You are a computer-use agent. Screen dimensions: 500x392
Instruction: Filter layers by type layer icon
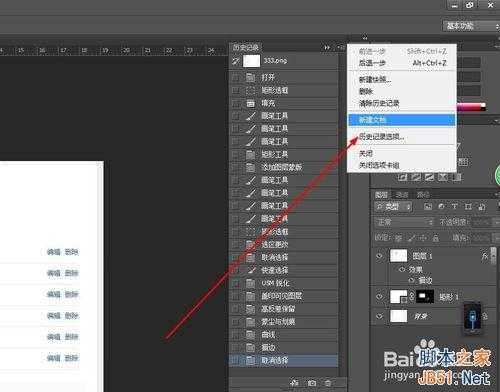455,207
